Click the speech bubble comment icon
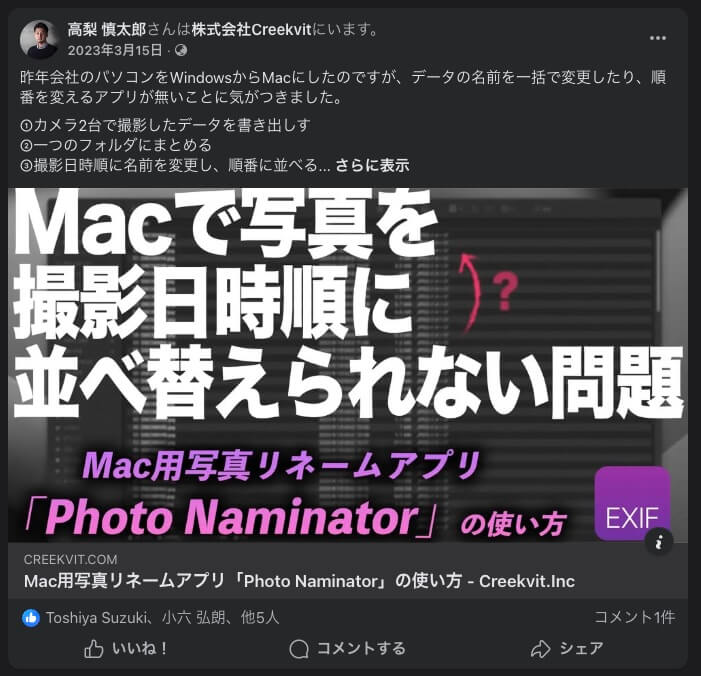Screen dimensions: 701x676 pyautogui.click(x=299, y=649)
